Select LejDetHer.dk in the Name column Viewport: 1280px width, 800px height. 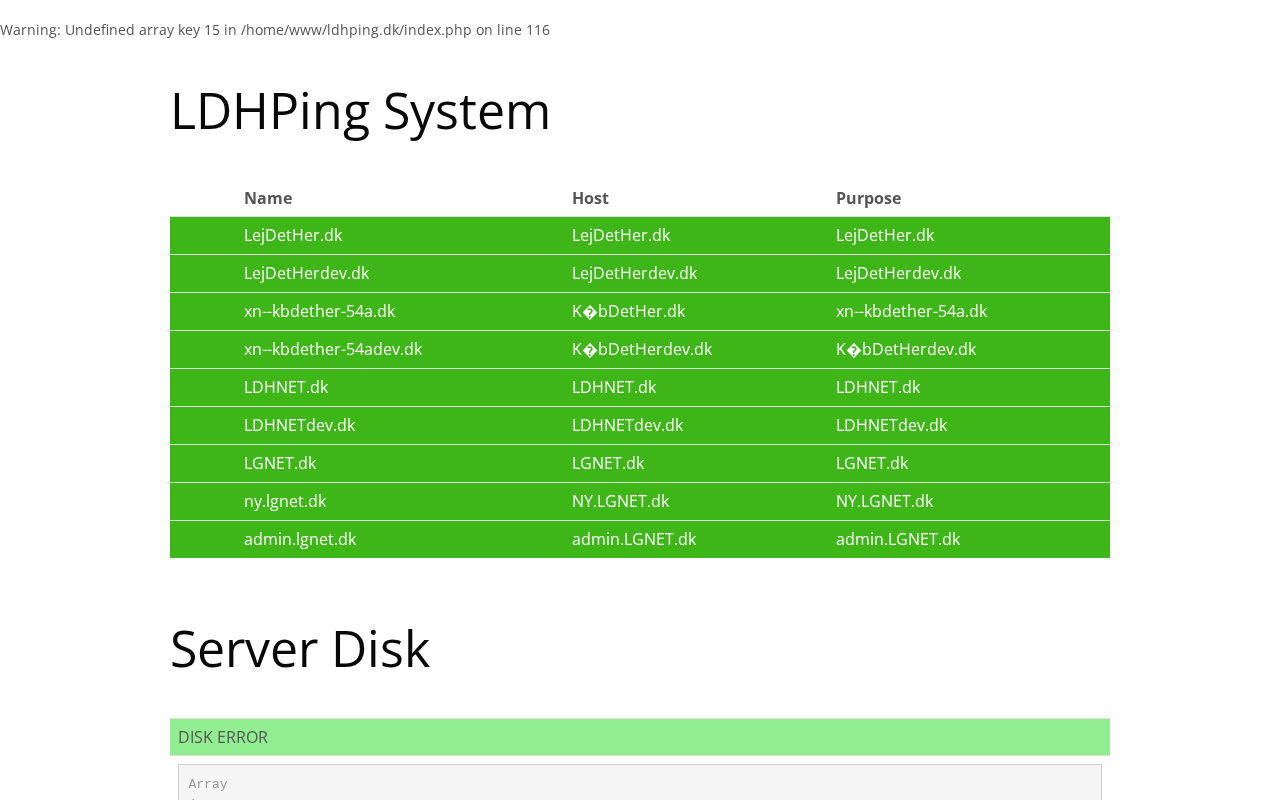coord(293,236)
